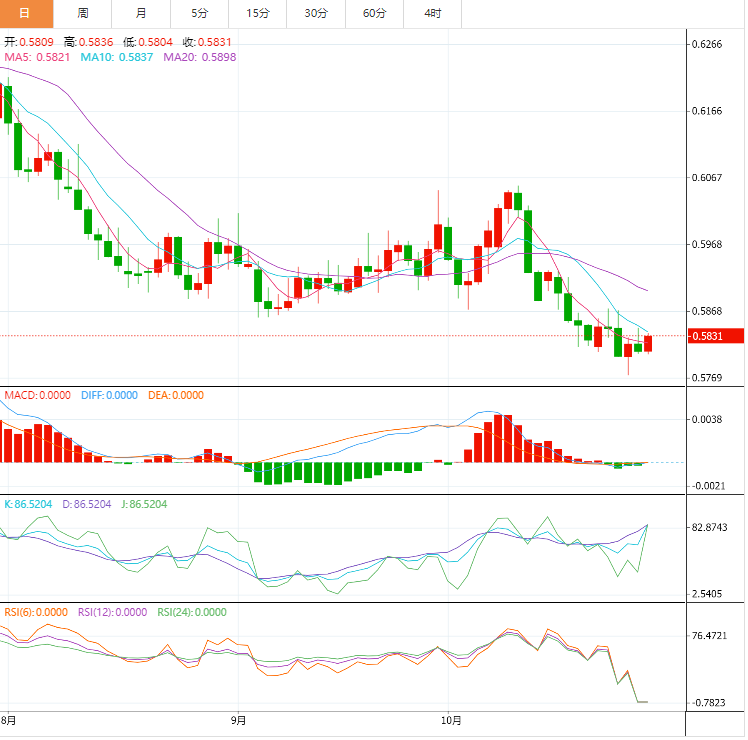Switch to the 60分 timeframe
Viewport: 748px width, 740px height.
click(x=375, y=13)
